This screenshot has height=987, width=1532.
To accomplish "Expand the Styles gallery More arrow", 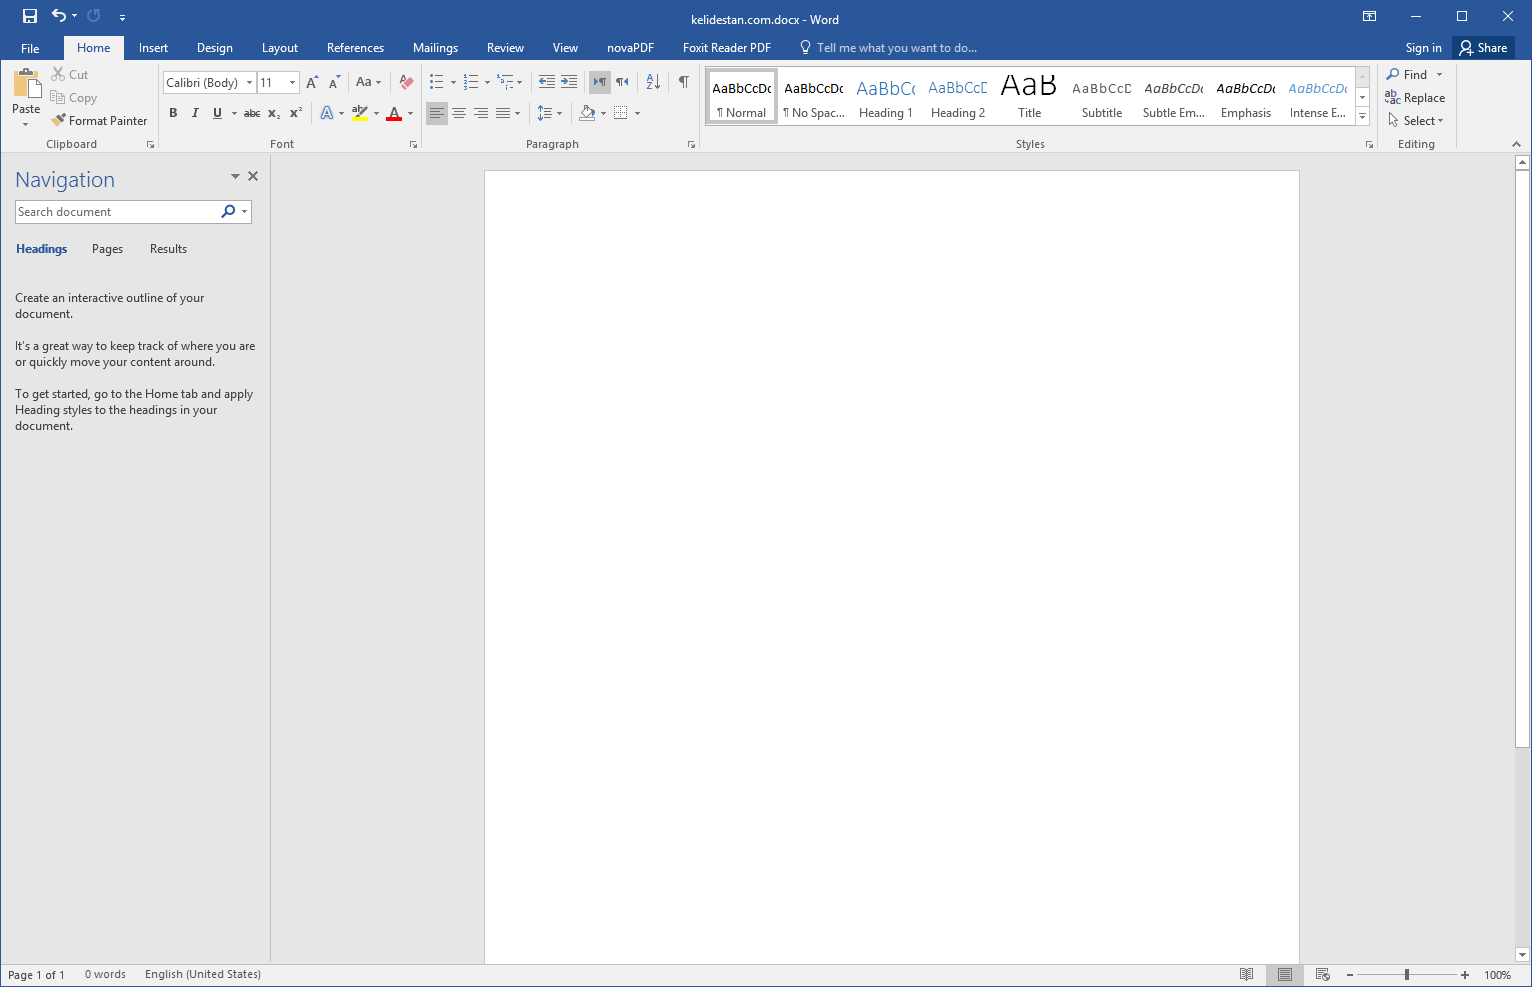I will tap(1362, 117).
